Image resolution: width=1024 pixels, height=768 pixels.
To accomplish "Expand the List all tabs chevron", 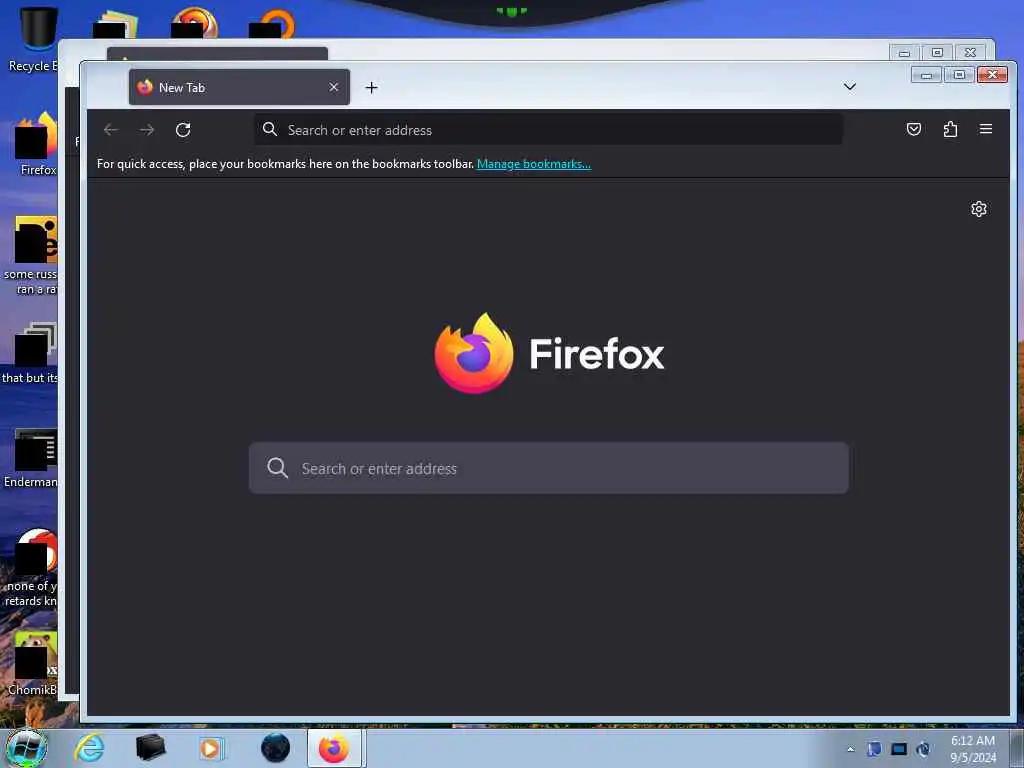I will pos(850,86).
